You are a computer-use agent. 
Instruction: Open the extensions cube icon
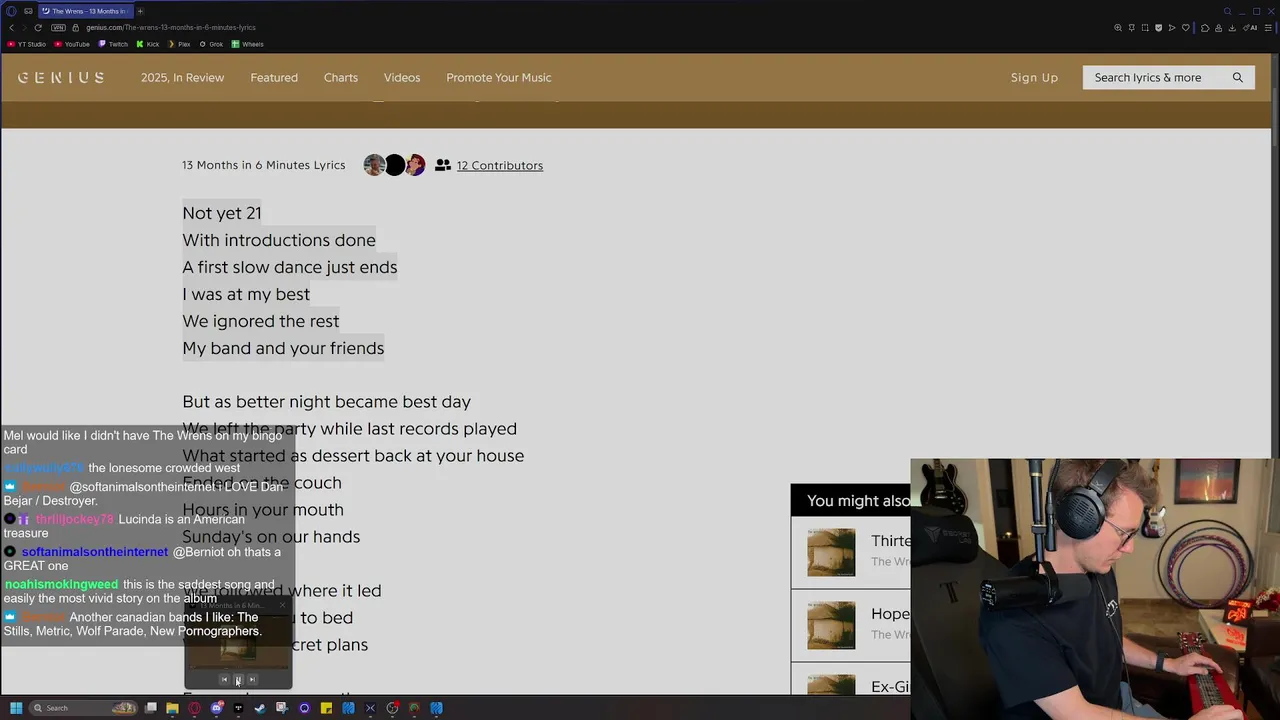tap(1205, 28)
